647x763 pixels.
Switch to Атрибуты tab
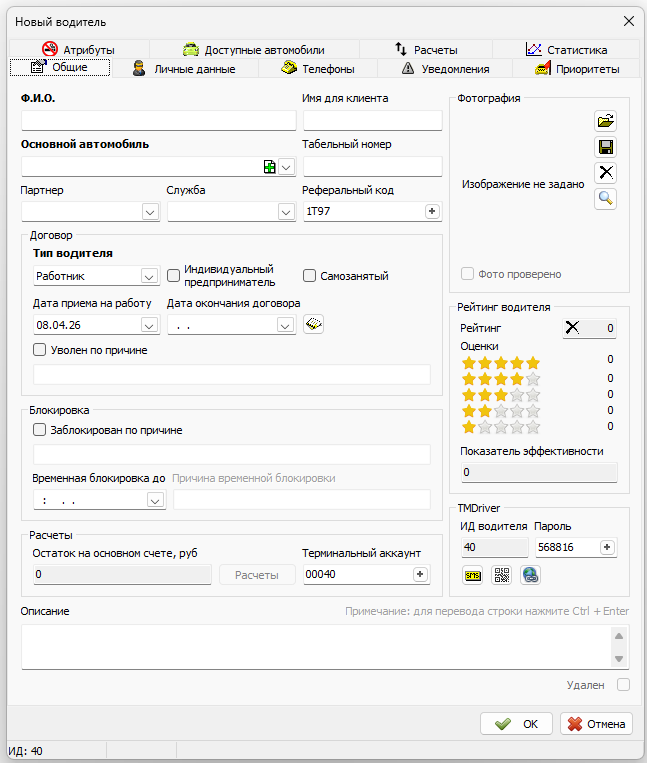(x=79, y=49)
